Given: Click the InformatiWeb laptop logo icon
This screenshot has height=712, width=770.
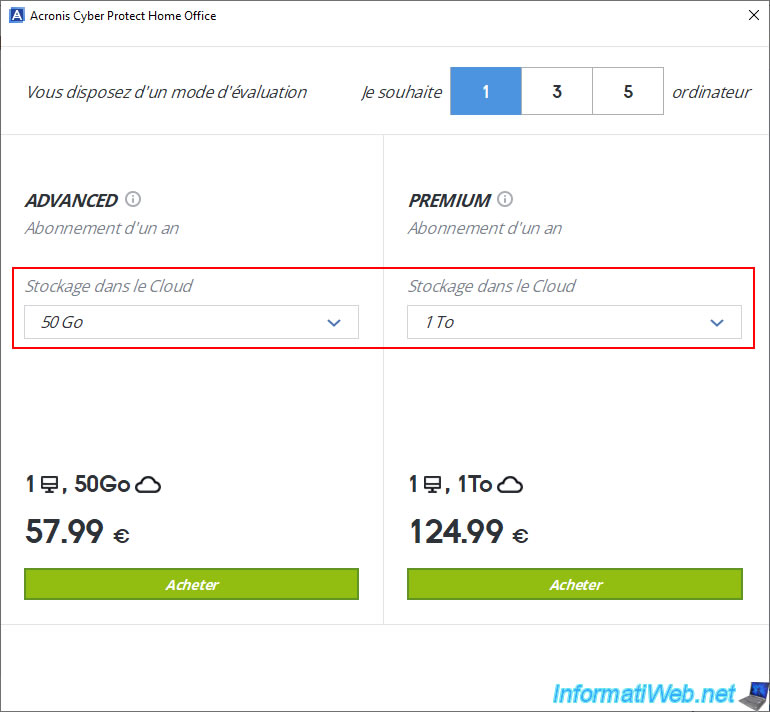Looking at the screenshot, I should [x=753, y=692].
